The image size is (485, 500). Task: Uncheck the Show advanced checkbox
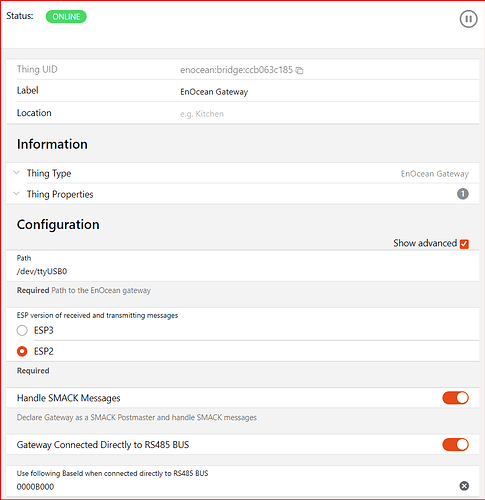[x=464, y=244]
